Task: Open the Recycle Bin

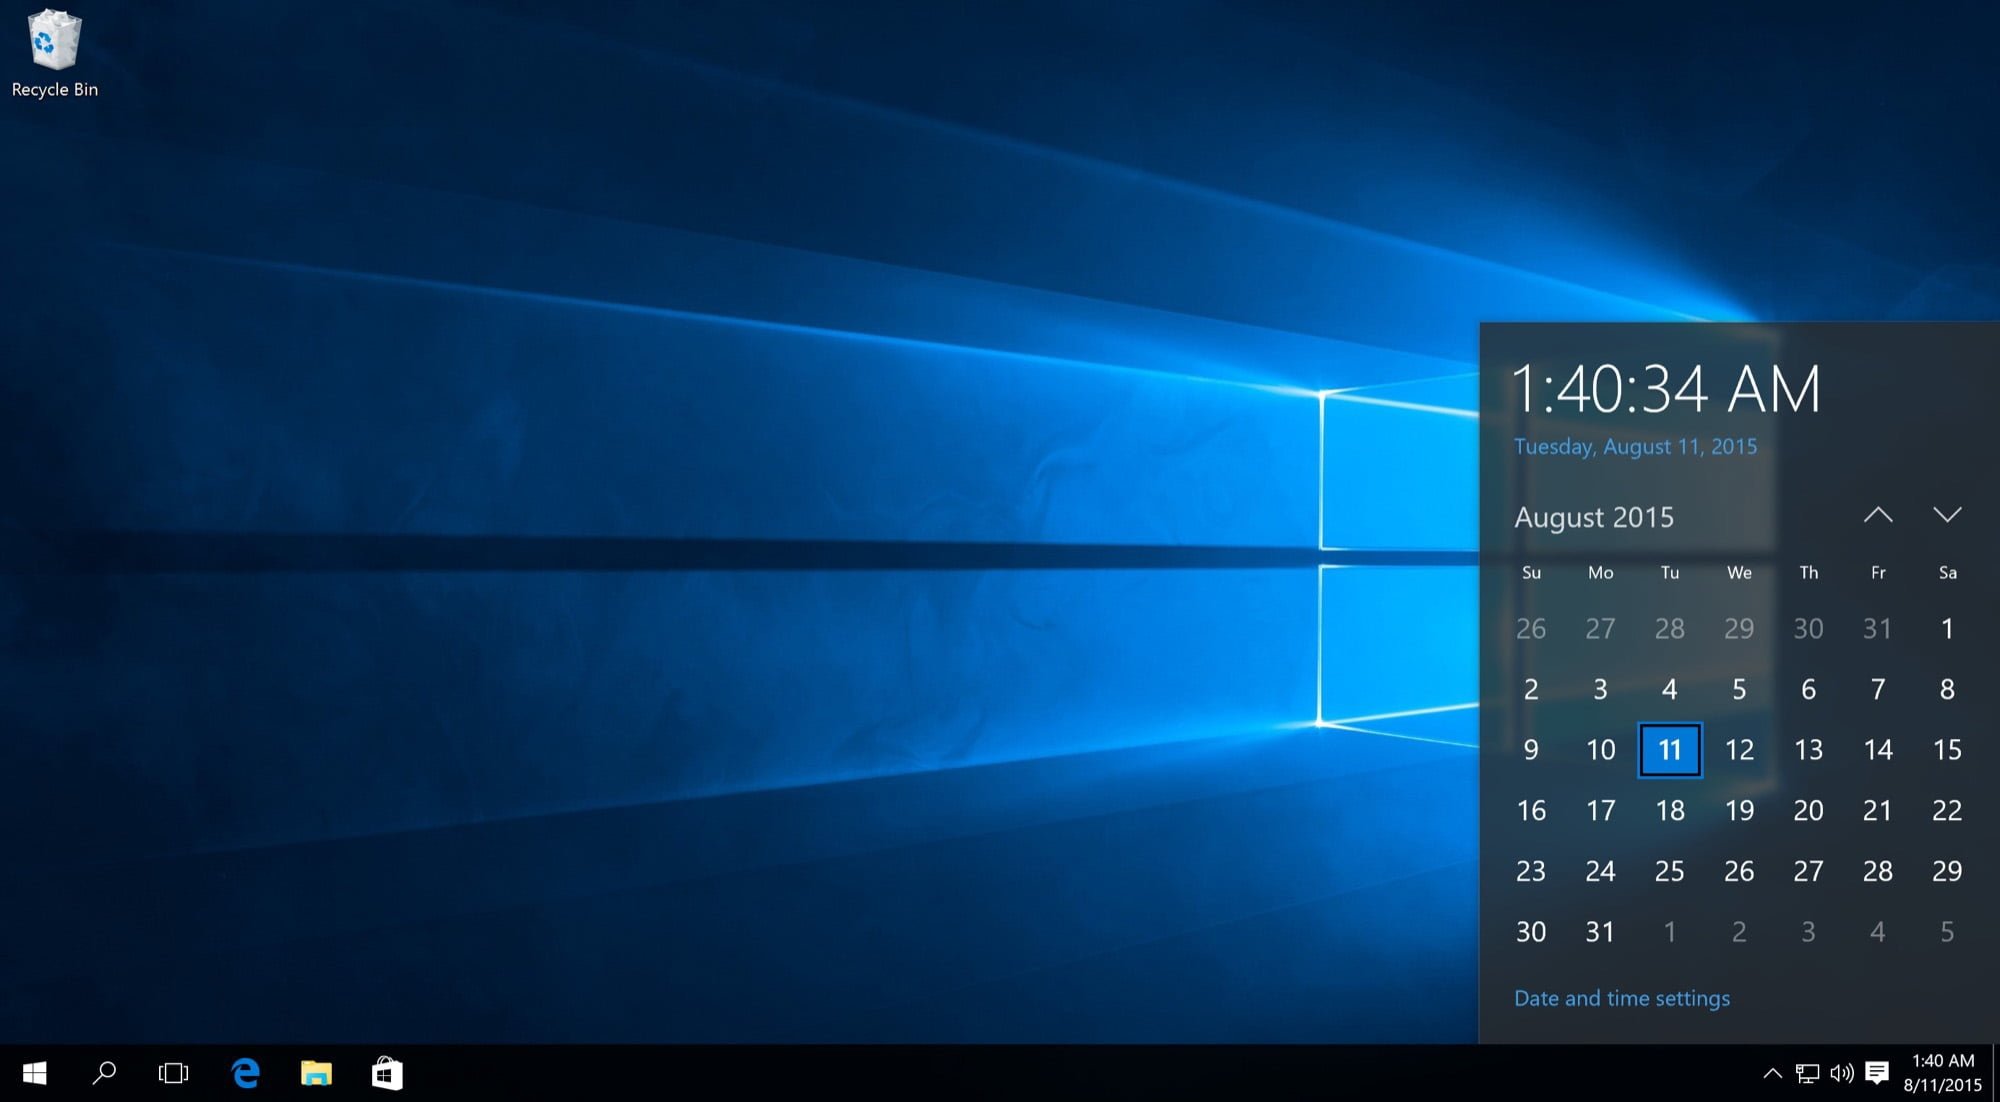Action: coord(54,48)
